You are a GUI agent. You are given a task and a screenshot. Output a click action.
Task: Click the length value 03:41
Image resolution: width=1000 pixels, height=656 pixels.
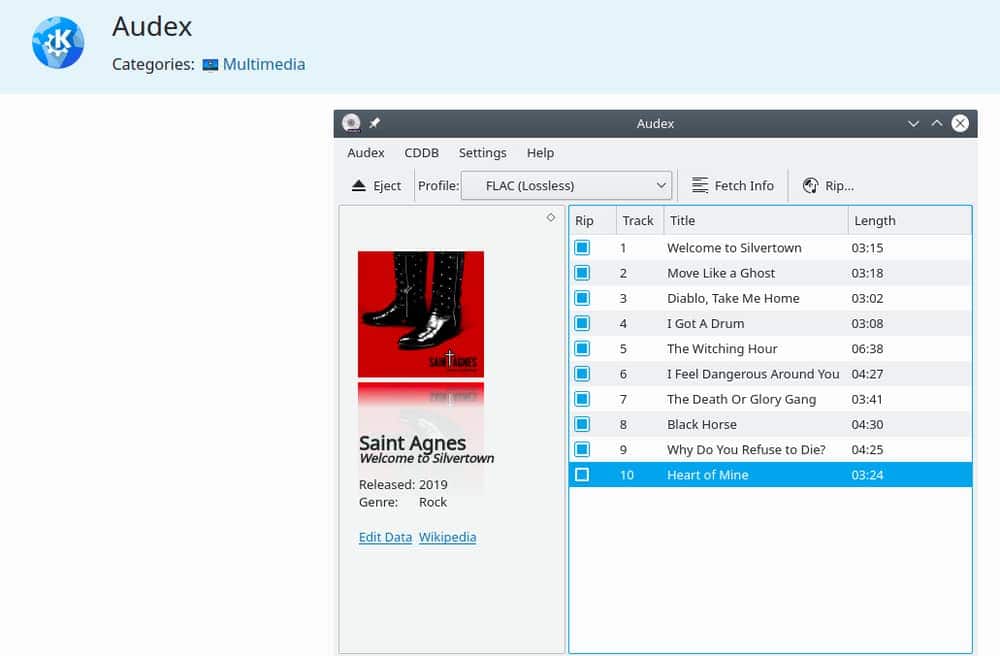click(x=867, y=399)
